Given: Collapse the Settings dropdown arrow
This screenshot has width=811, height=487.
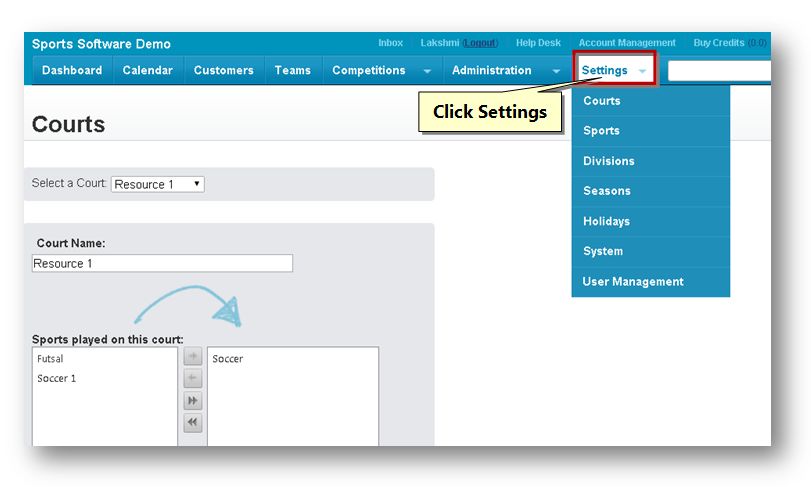Looking at the screenshot, I should (x=642, y=71).
